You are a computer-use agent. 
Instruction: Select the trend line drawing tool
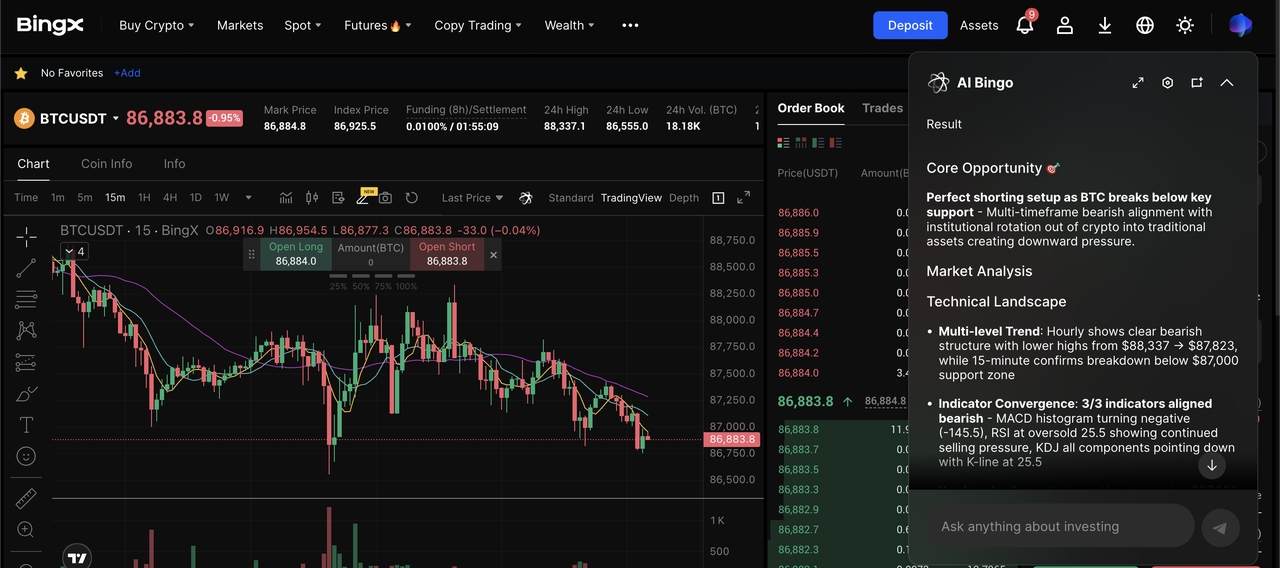[26, 267]
